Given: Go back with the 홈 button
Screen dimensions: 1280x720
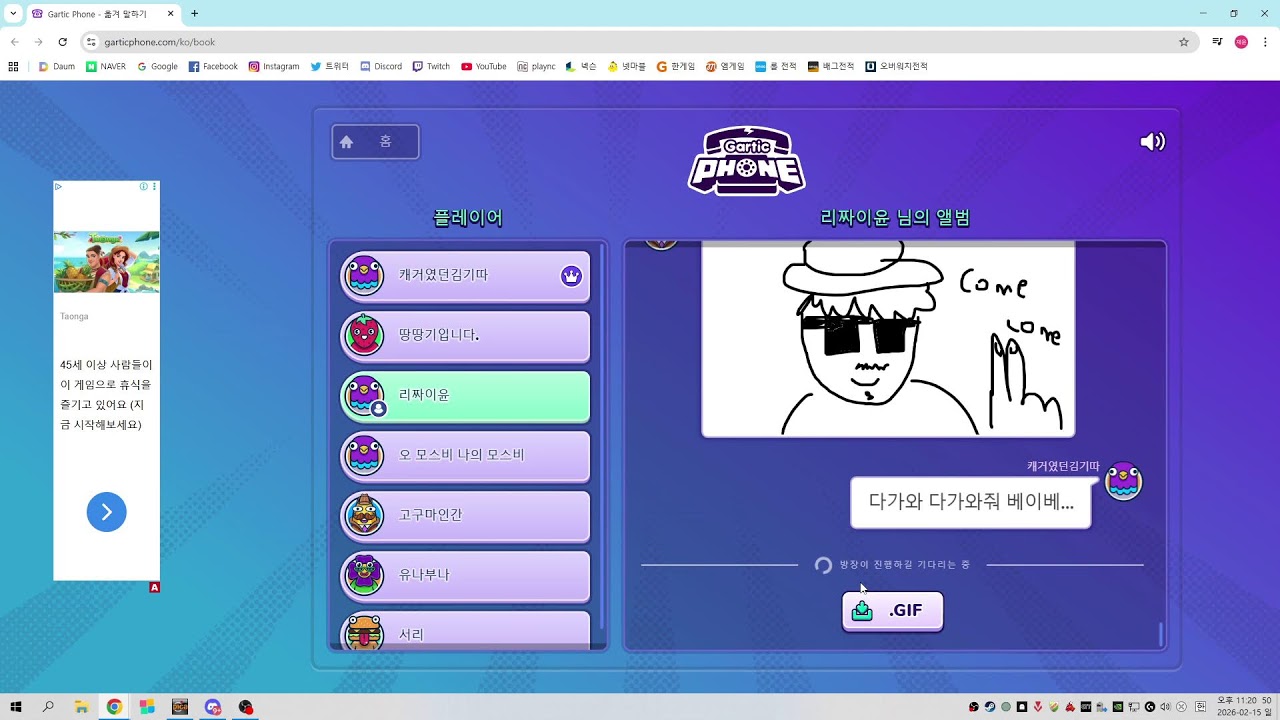Looking at the screenshot, I should tap(375, 142).
